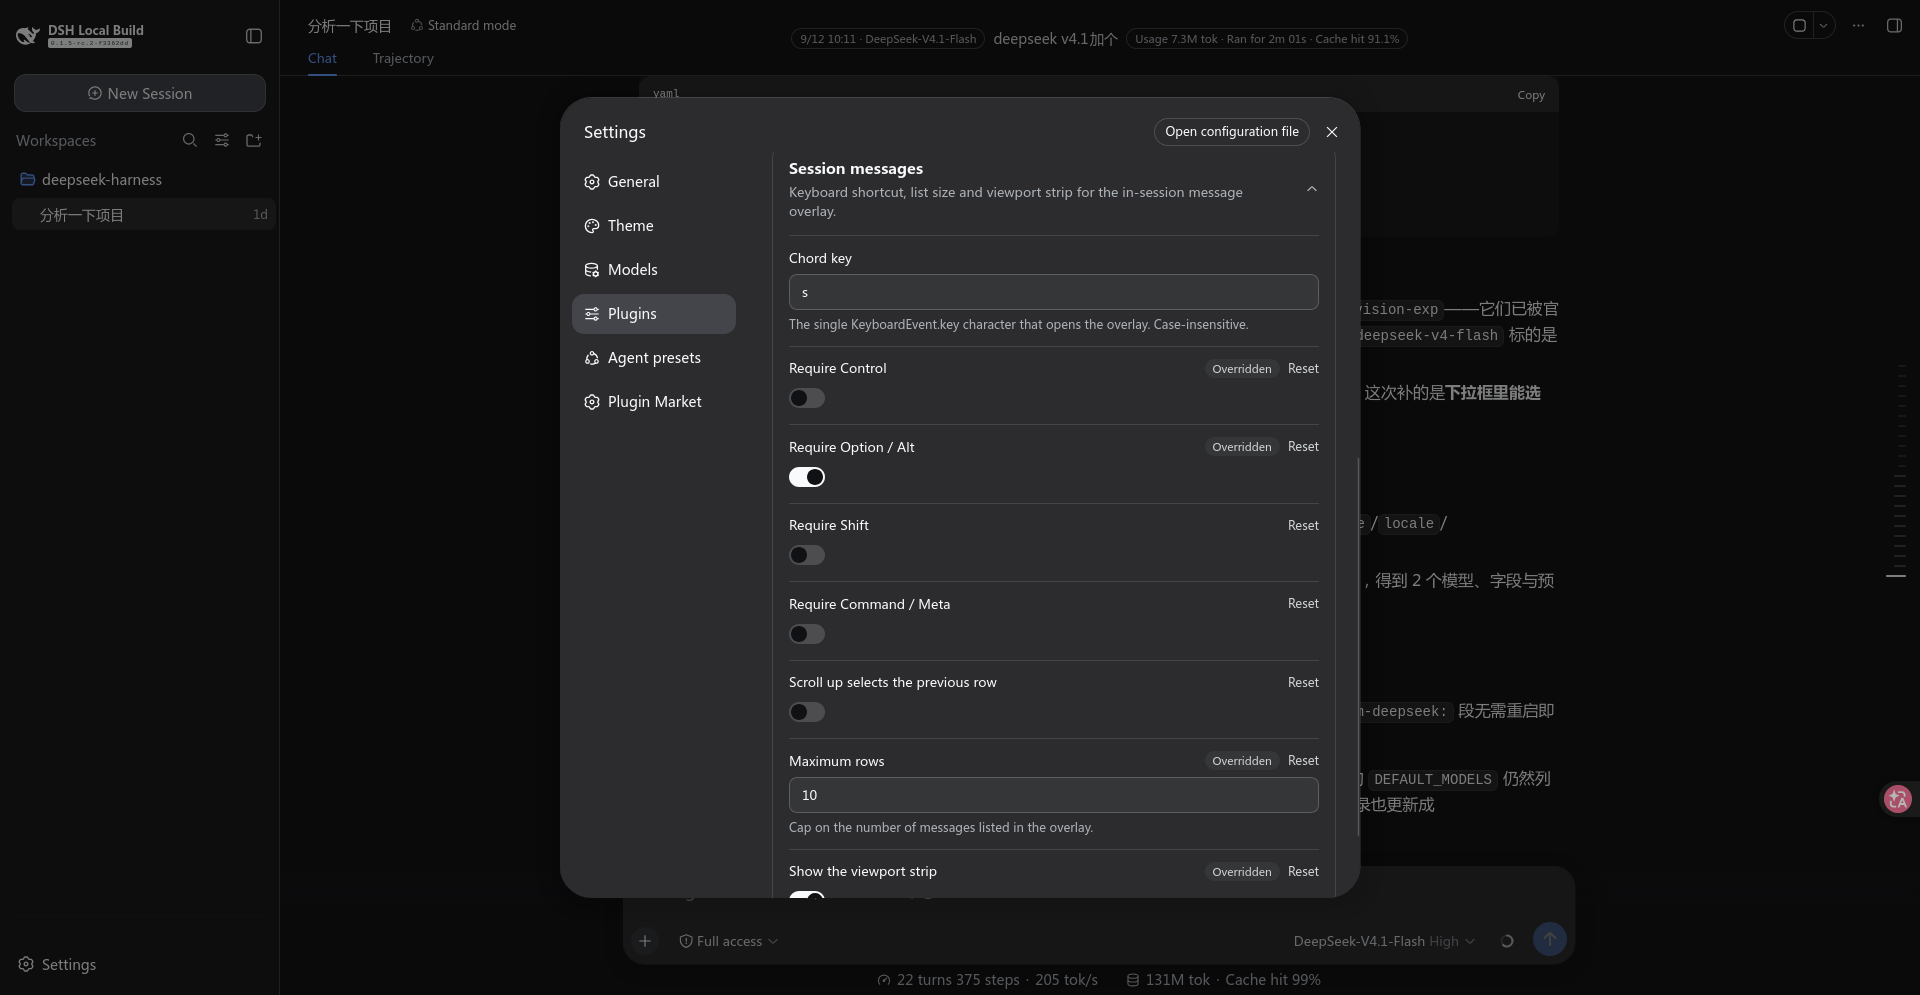Click the Settings label in sidebar
The width and height of the screenshot is (1920, 995).
click(x=69, y=965)
